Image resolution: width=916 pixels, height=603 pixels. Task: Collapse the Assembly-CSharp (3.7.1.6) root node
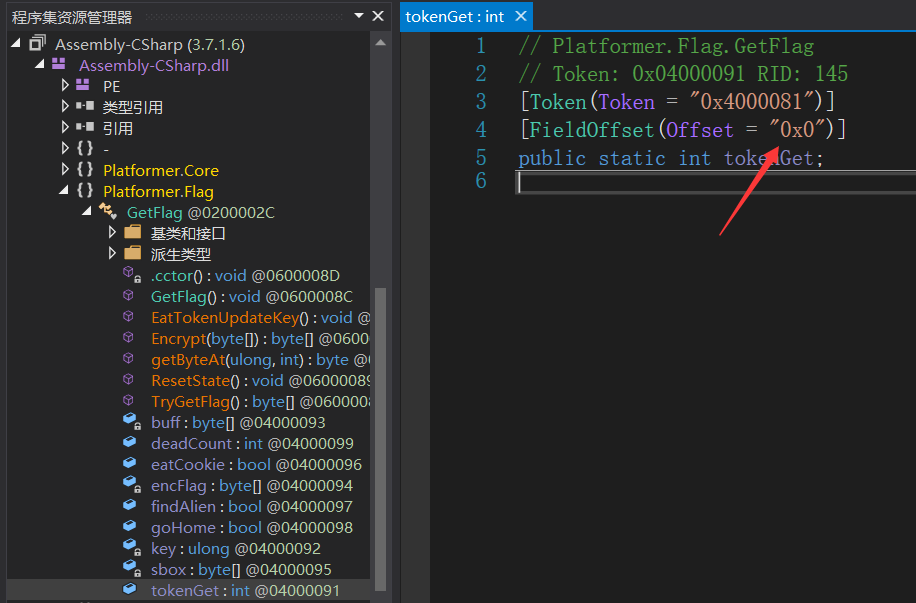[x=16, y=43]
